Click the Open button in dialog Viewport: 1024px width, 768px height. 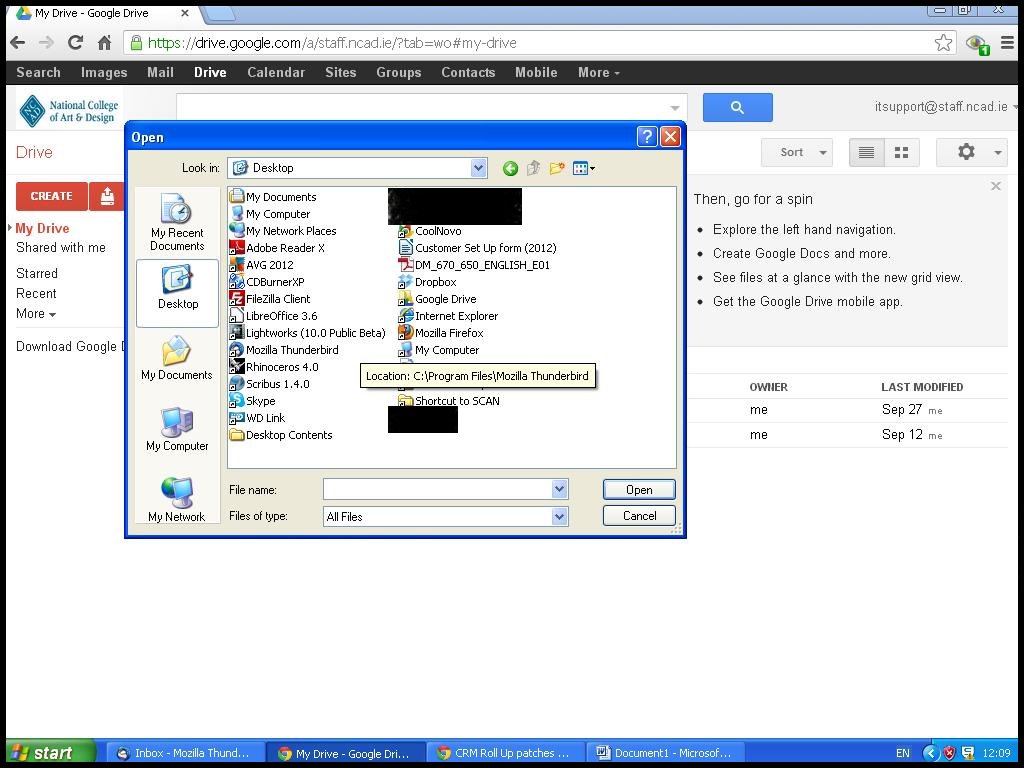(x=639, y=490)
